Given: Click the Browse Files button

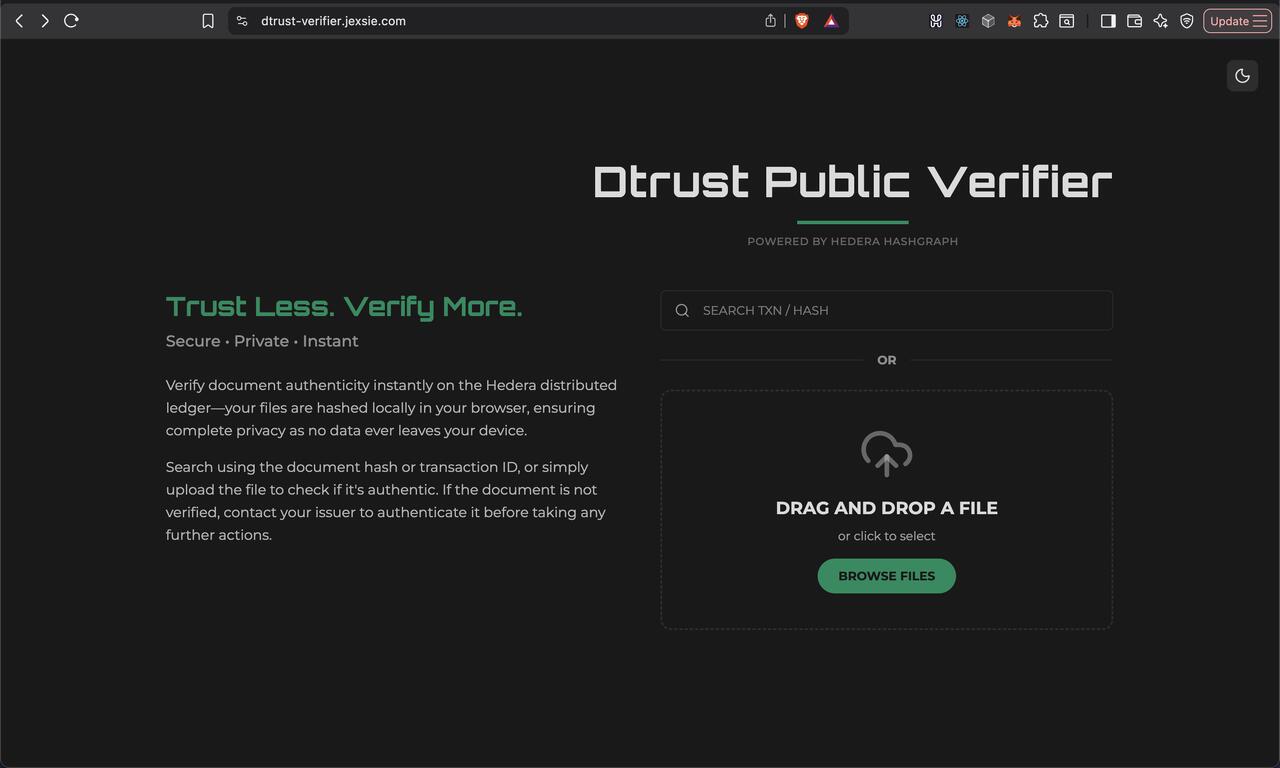Looking at the screenshot, I should coord(886,576).
